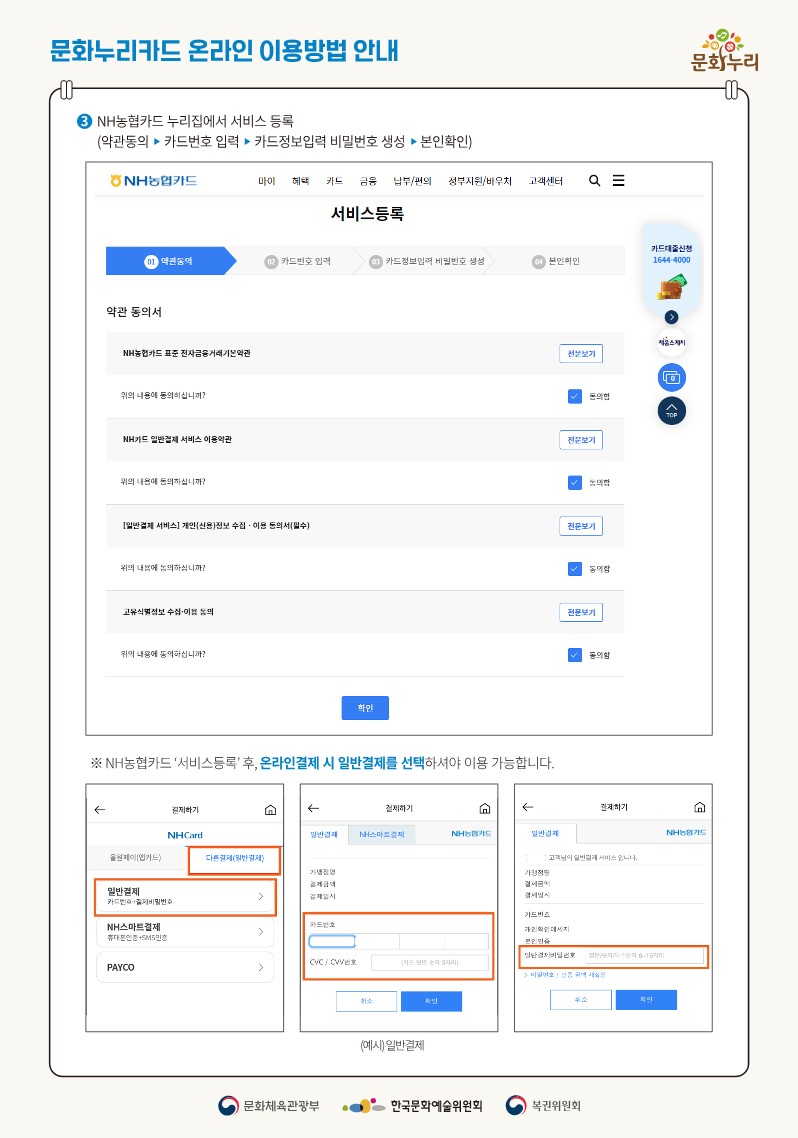Click the 복권위원회 footer logo
Image resolution: width=798 pixels, height=1138 pixels.
(543, 1105)
